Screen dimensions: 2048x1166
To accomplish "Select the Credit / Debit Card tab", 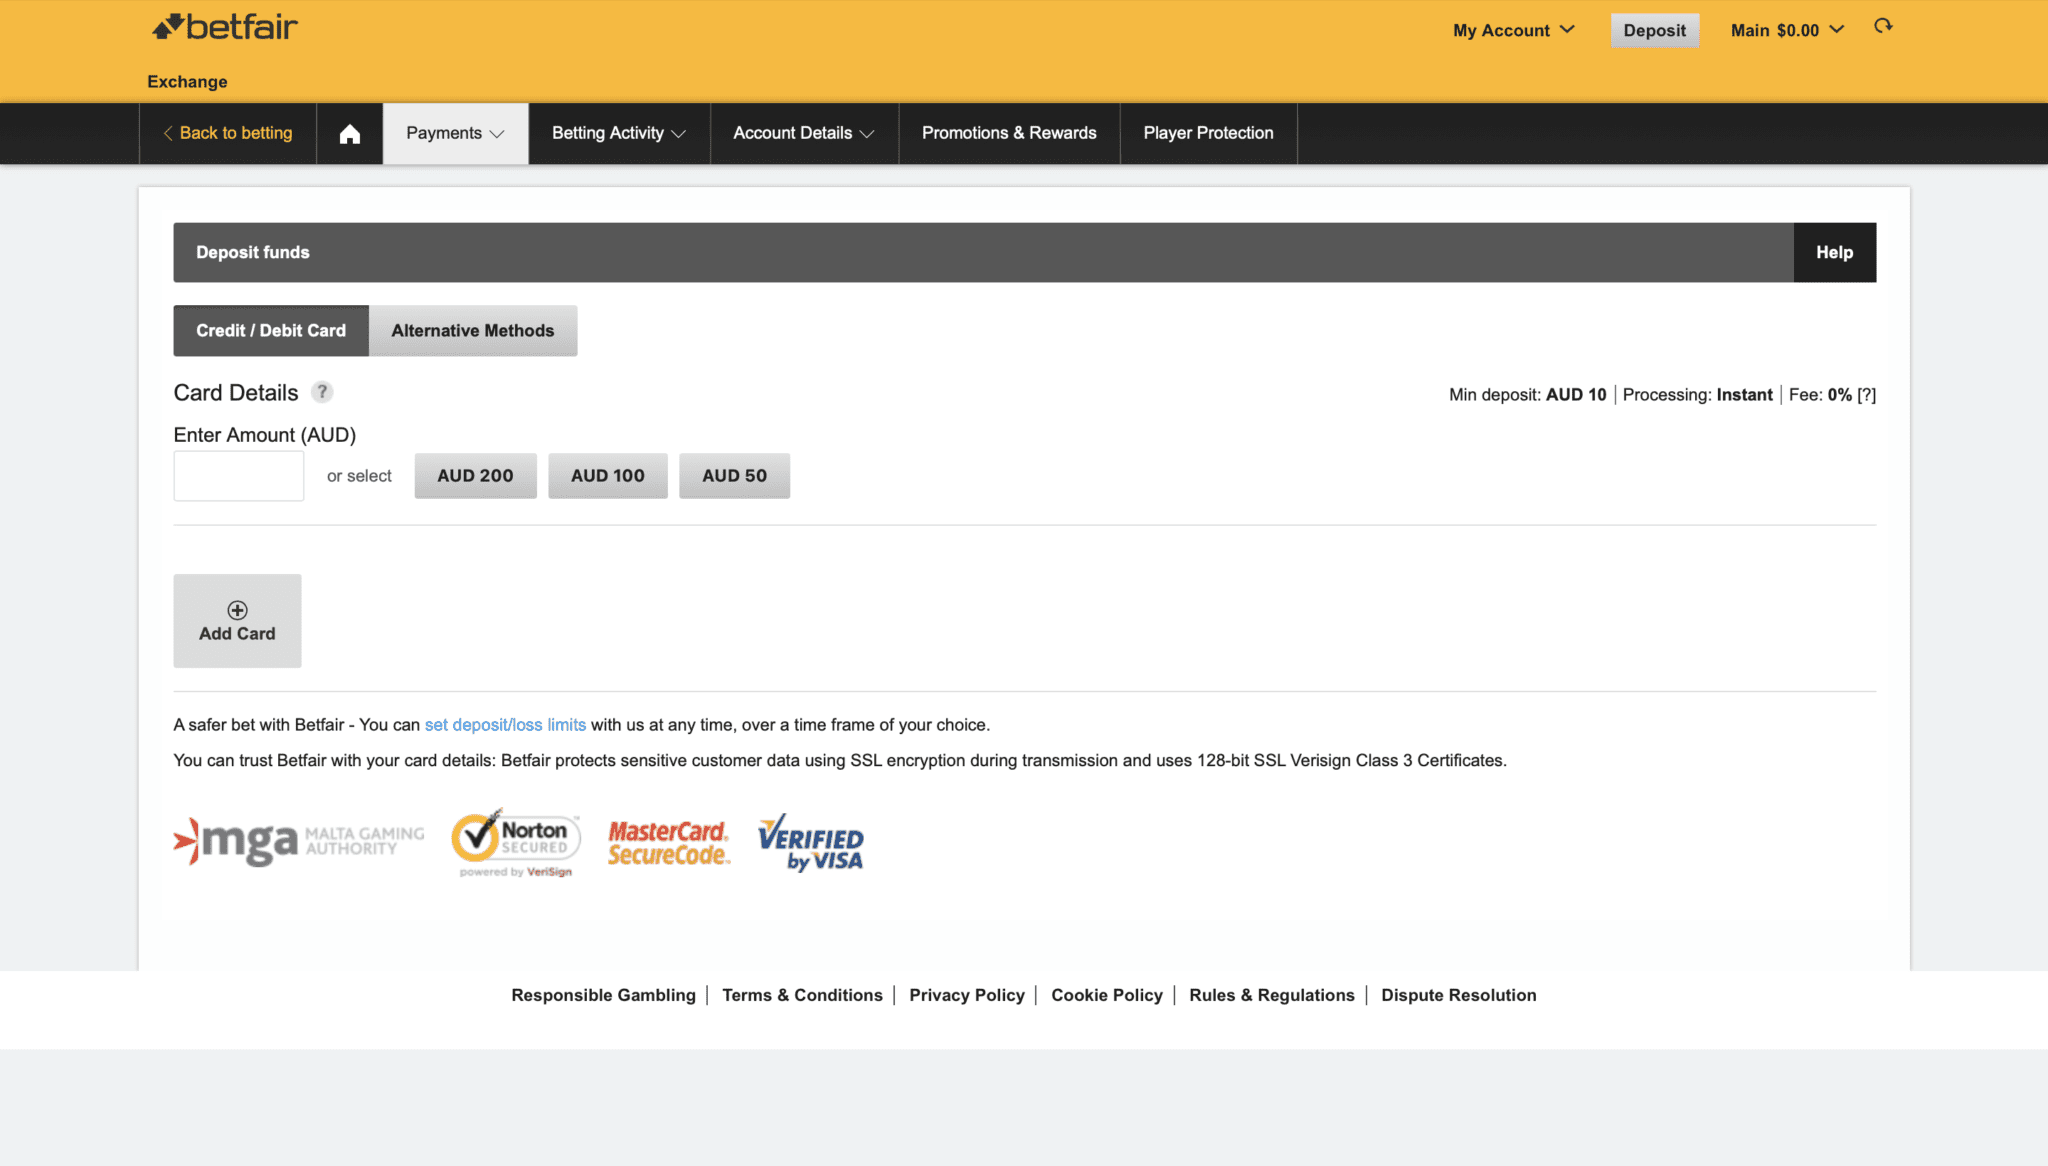I will (271, 331).
